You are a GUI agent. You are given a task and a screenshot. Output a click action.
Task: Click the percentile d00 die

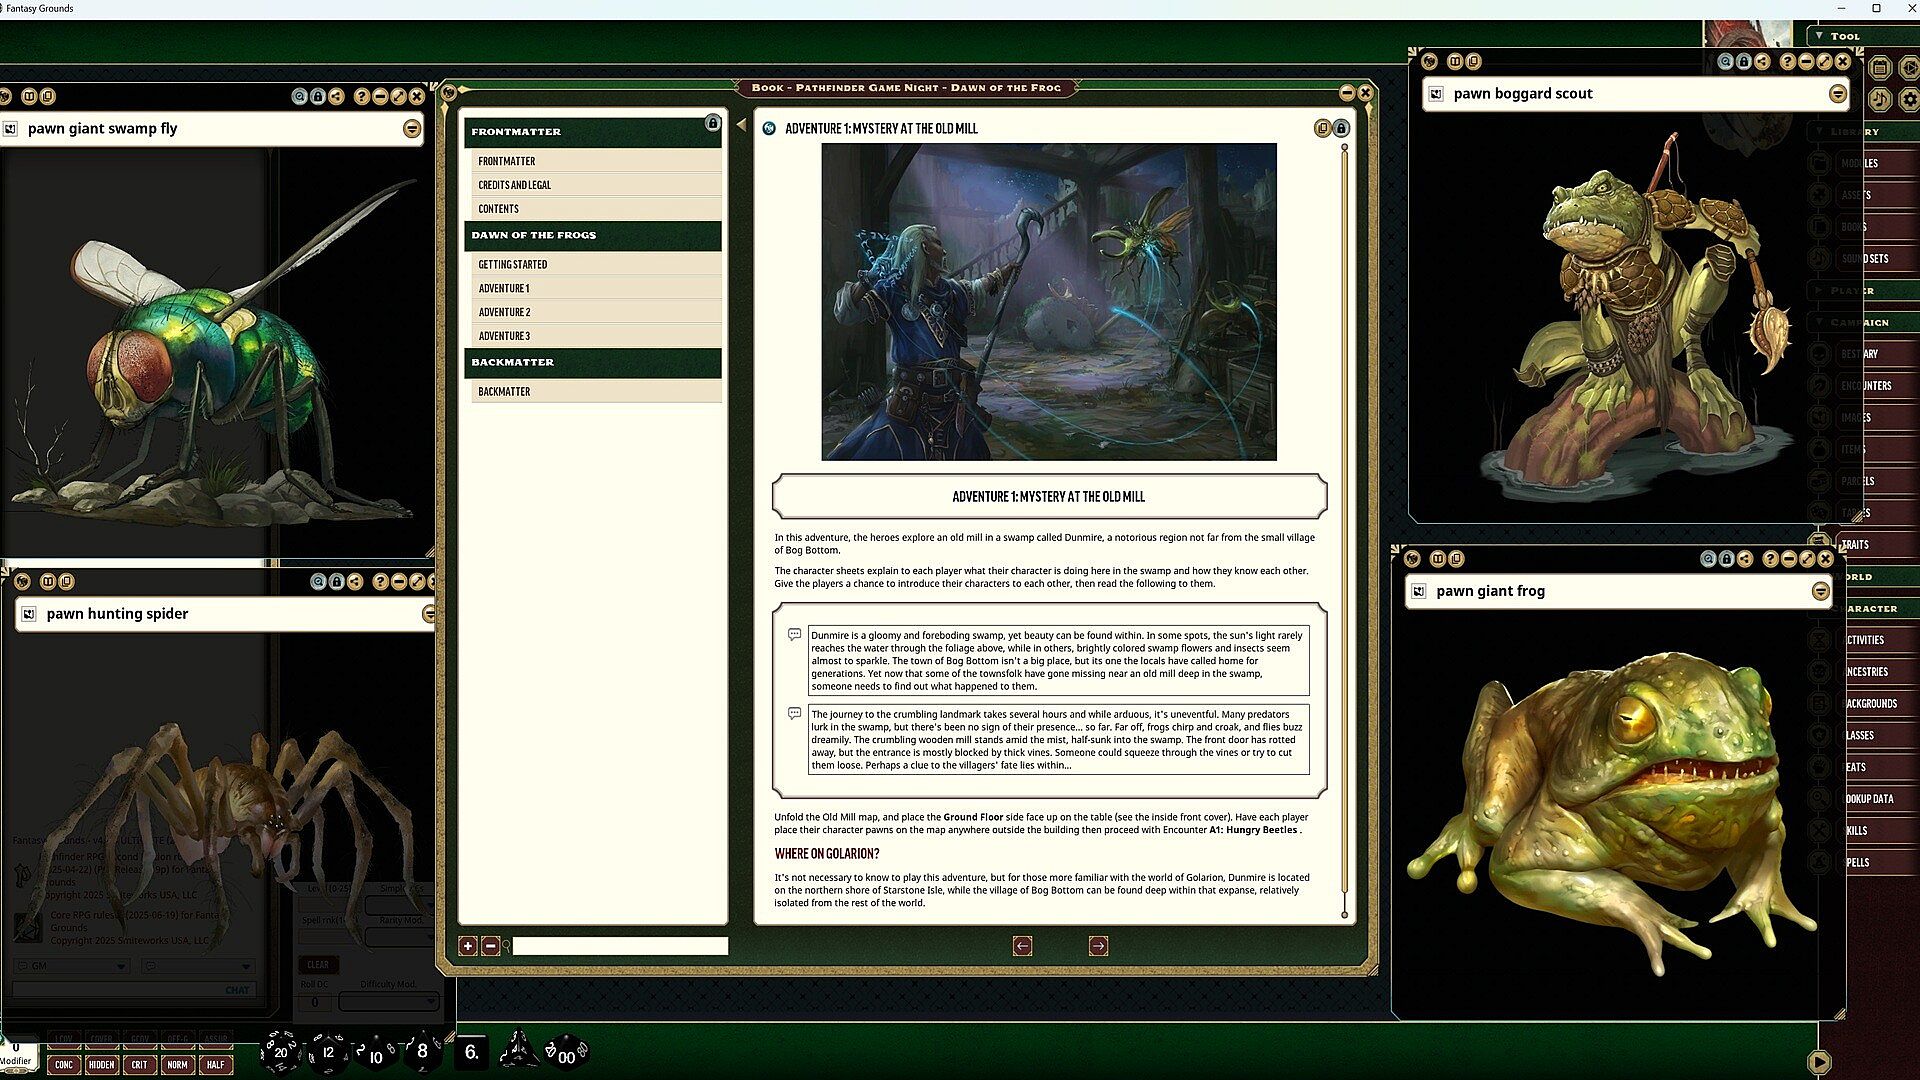pyautogui.click(x=566, y=1054)
